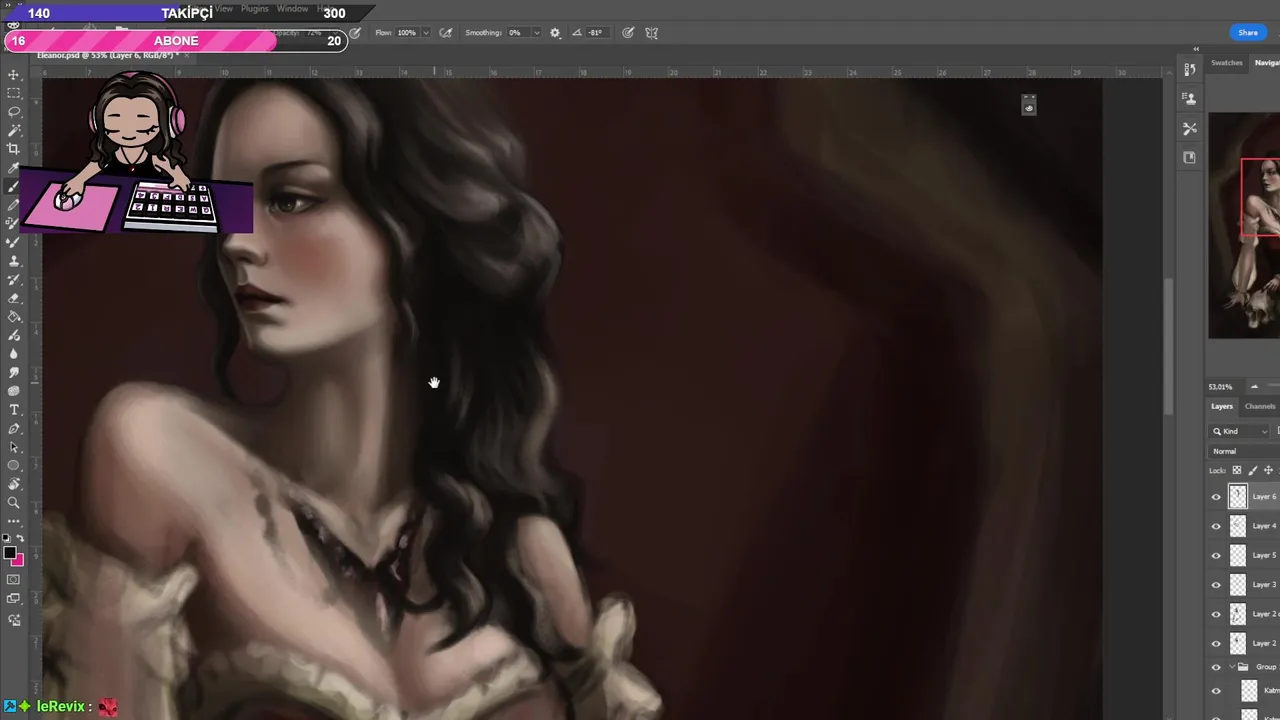Open the Edit Toolbar three-dots menu
This screenshot has width=1280, height=720.
[x=14, y=521]
